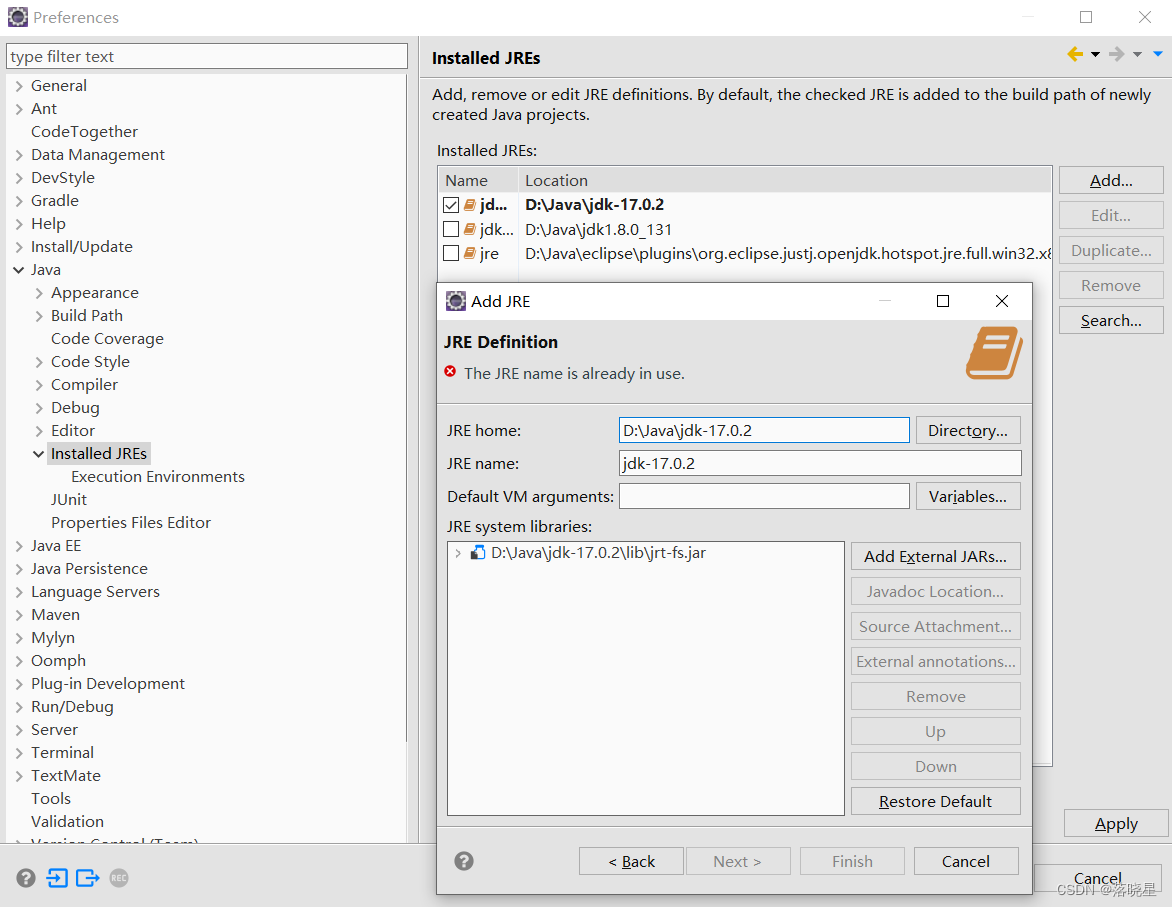Click the Directory... button
Image resolution: width=1172 pixels, height=907 pixels.
pos(968,431)
